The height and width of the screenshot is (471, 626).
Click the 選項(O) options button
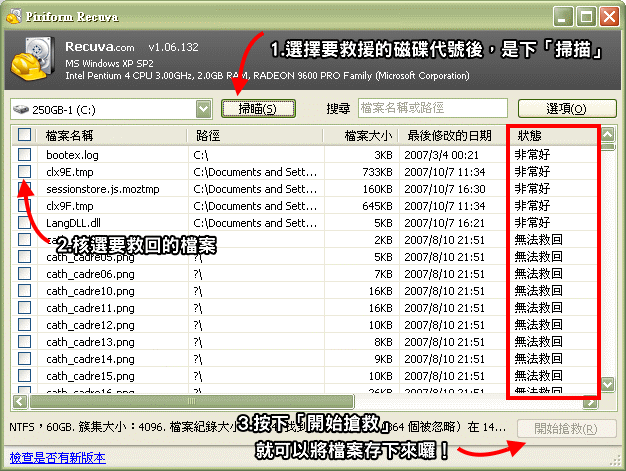point(567,109)
